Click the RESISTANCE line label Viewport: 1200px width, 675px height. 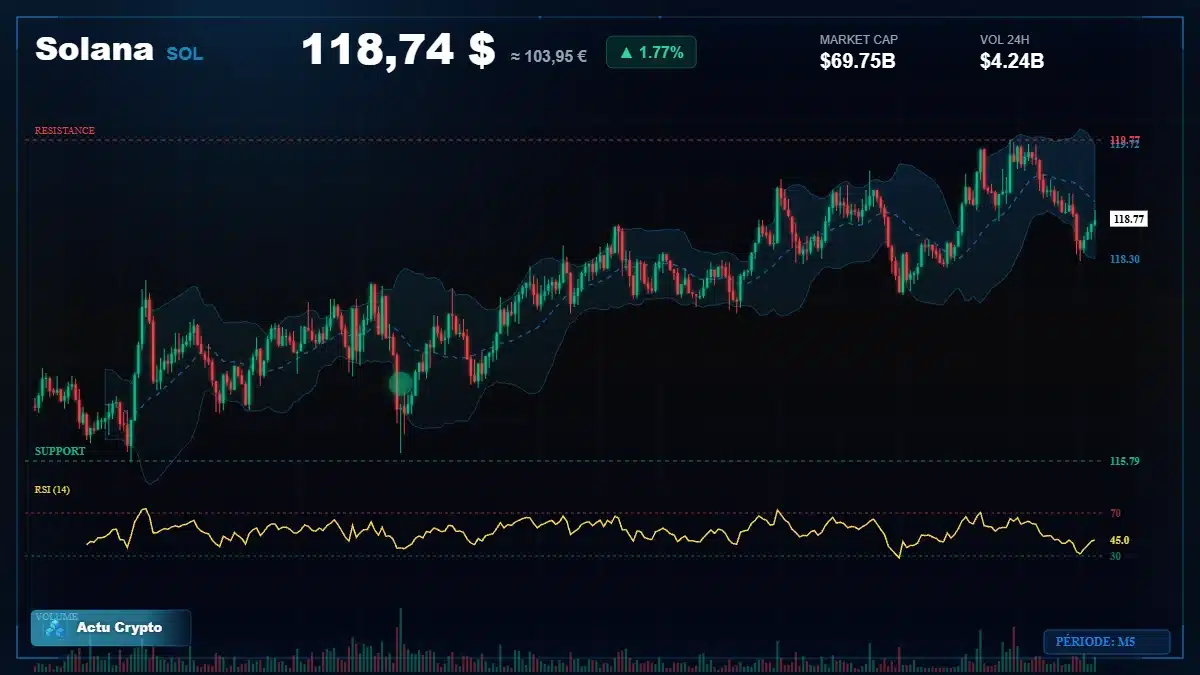(x=65, y=131)
